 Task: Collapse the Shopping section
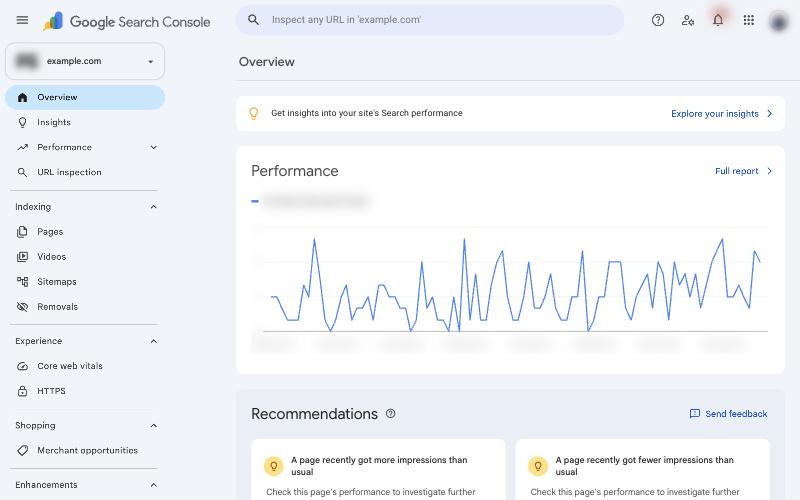[x=154, y=426]
